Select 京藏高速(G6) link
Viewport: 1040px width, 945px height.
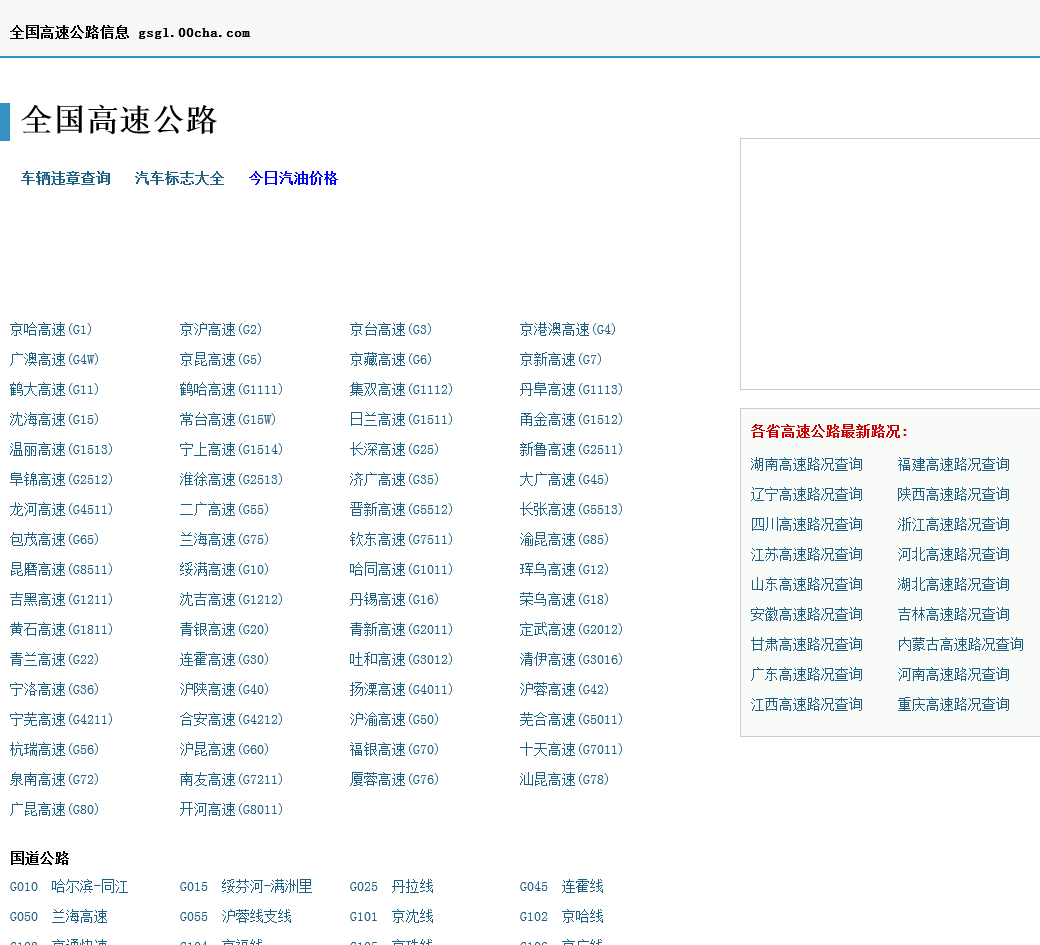pyautogui.click(x=390, y=359)
